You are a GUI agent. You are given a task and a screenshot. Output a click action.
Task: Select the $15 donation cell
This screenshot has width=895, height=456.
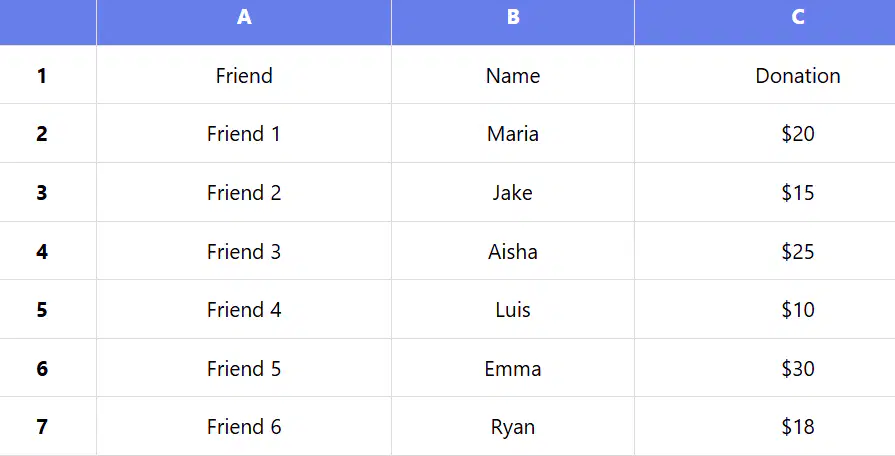[765, 192]
